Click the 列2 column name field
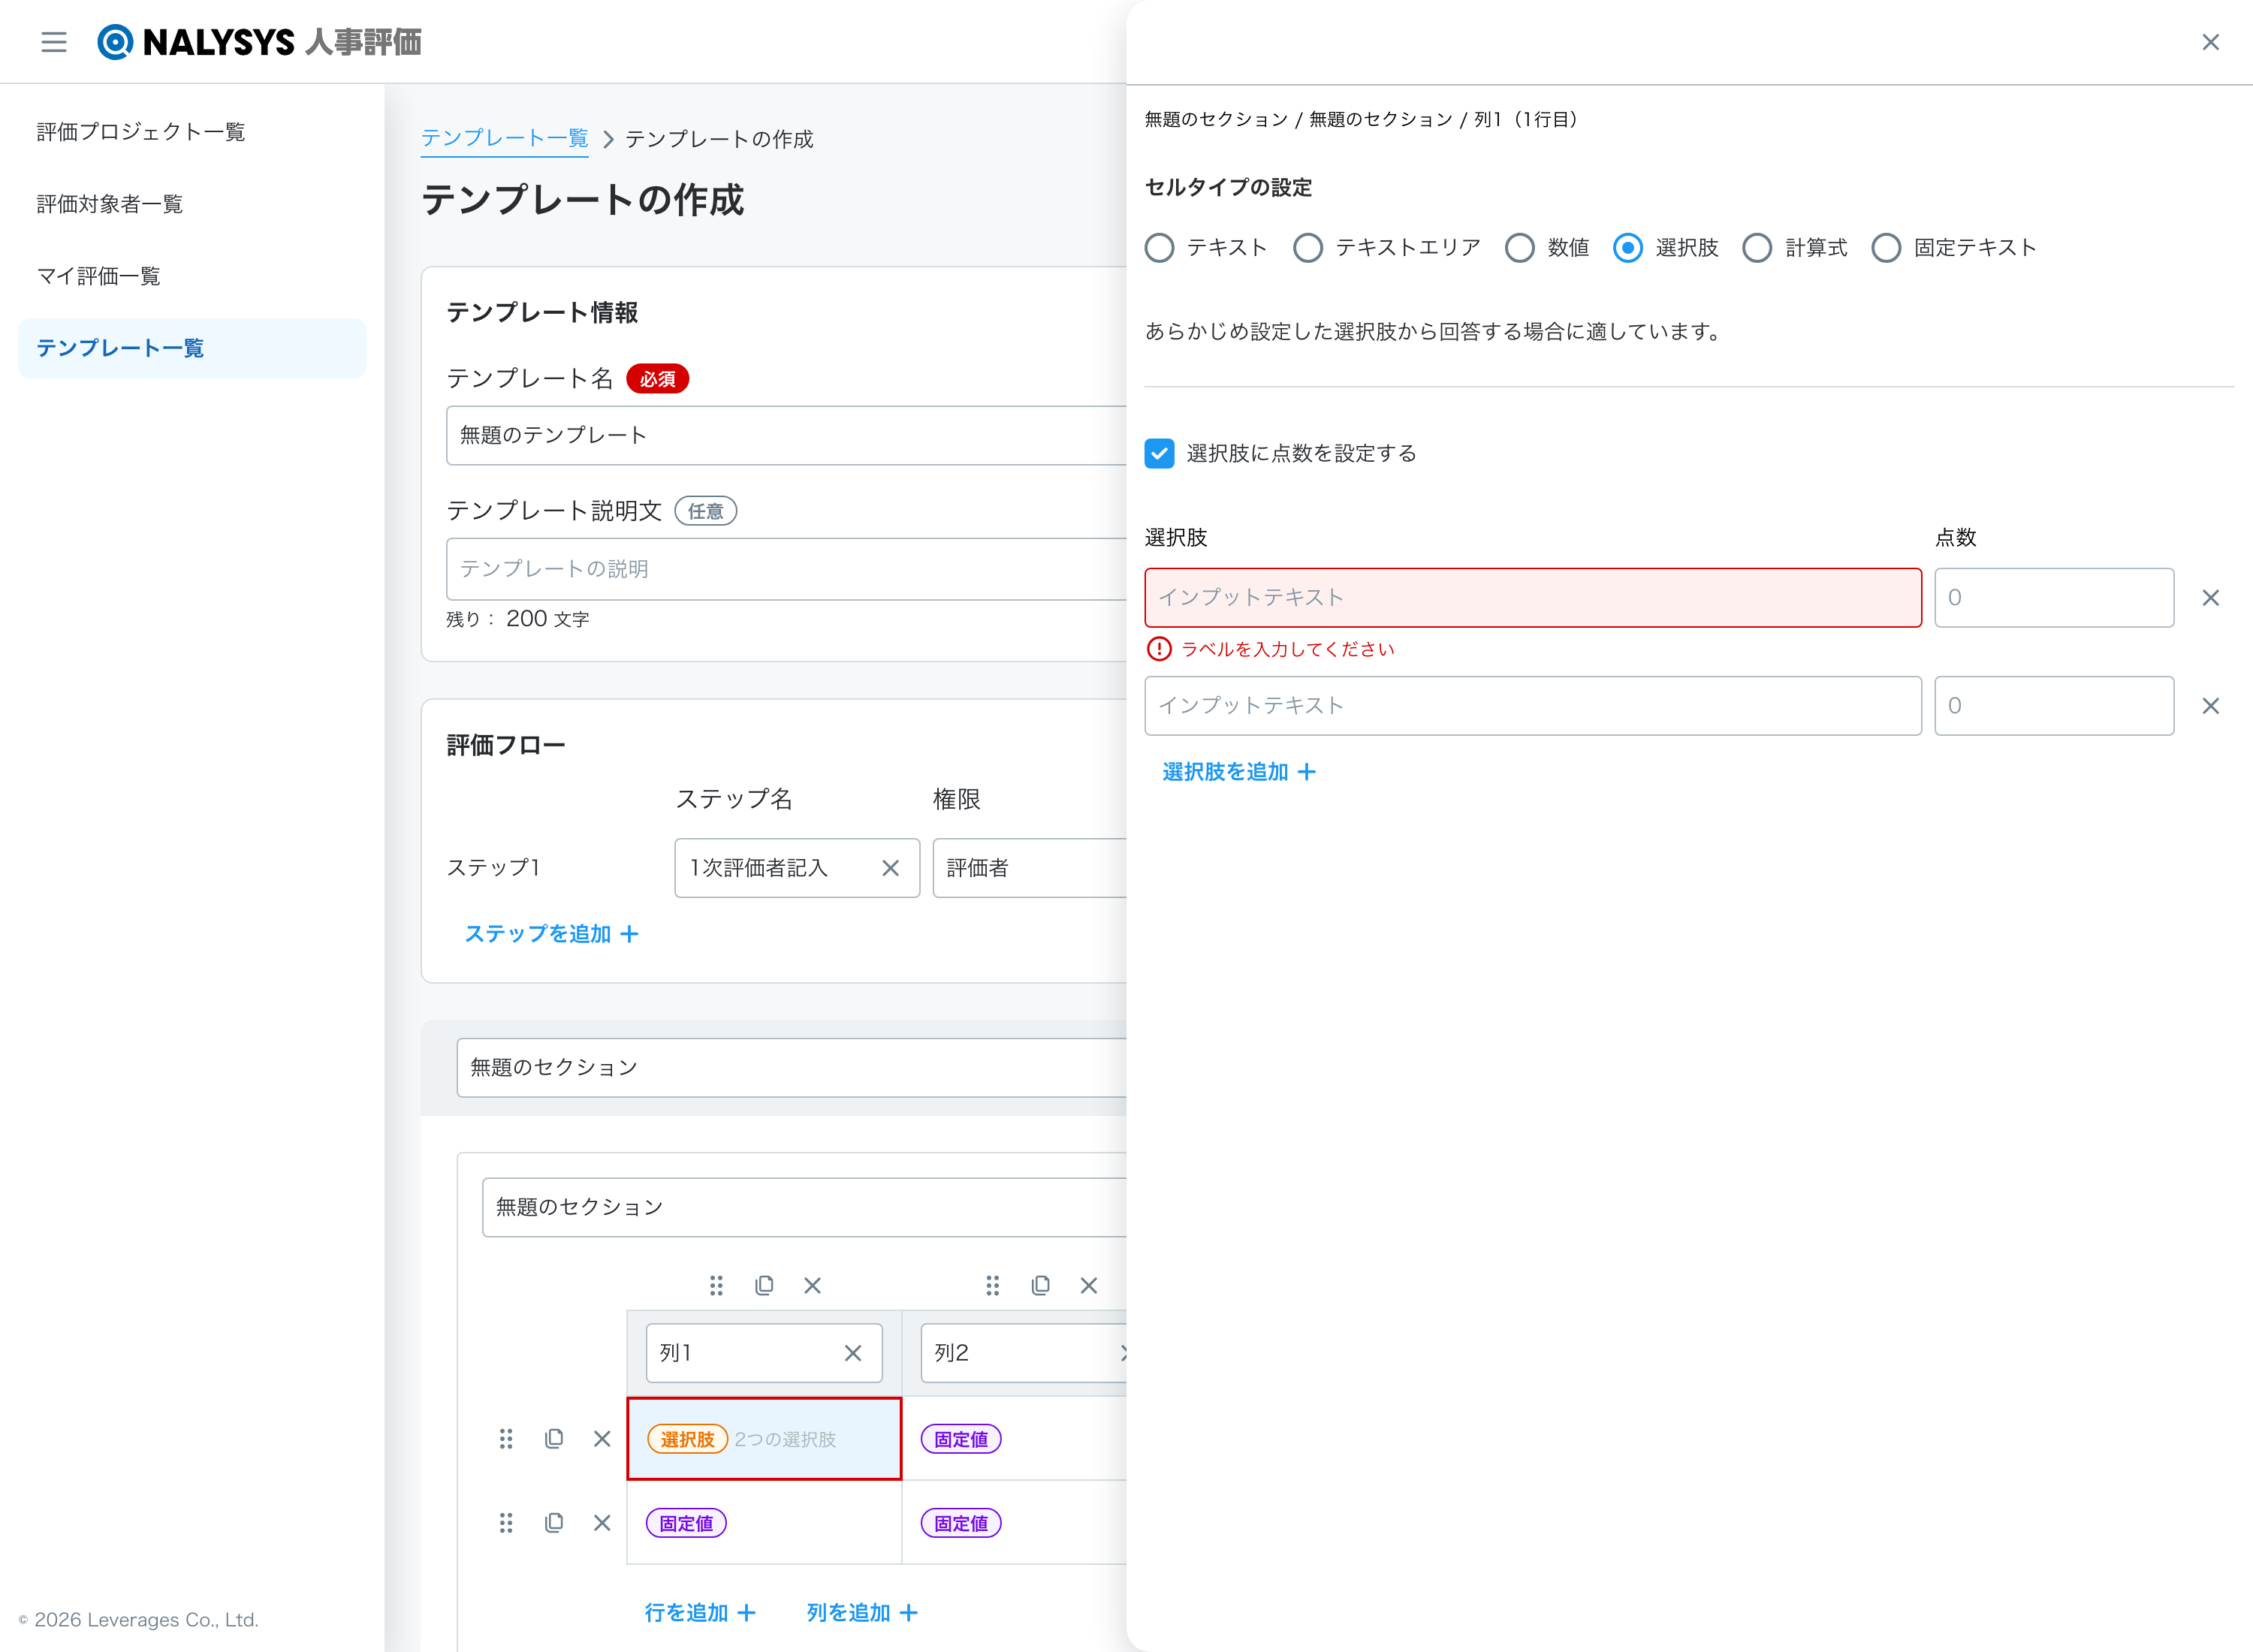This screenshot has width=2253, height=1652. 1024,1353
